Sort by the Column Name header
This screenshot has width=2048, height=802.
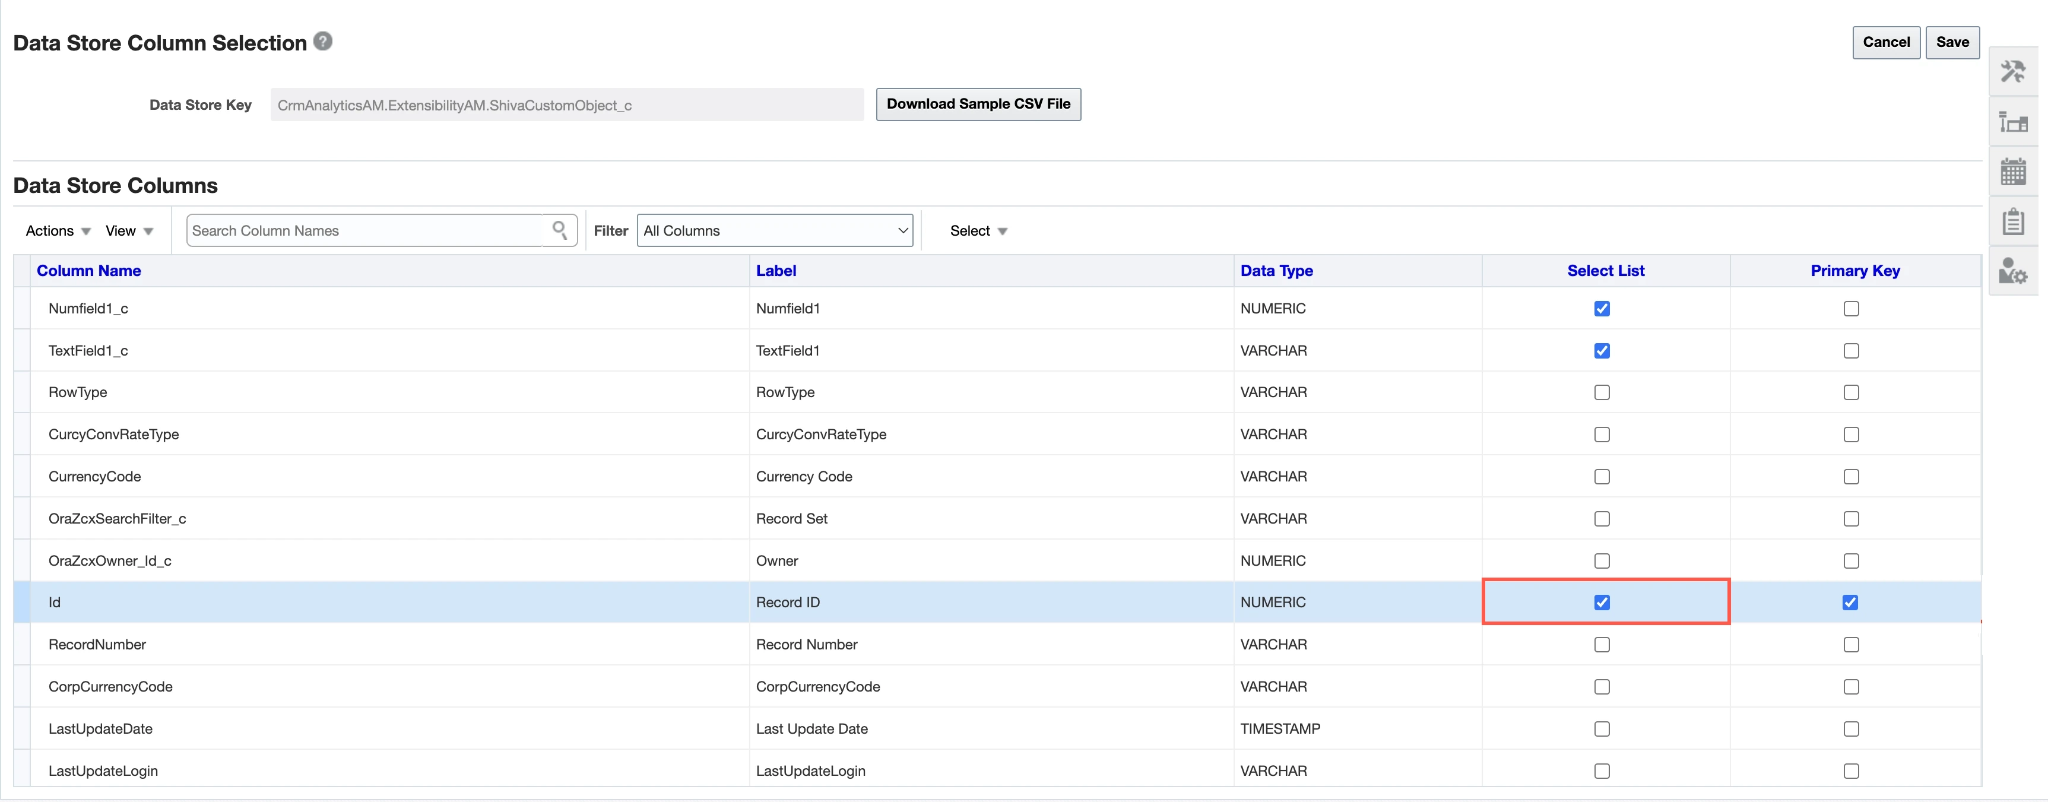[89, 271]
